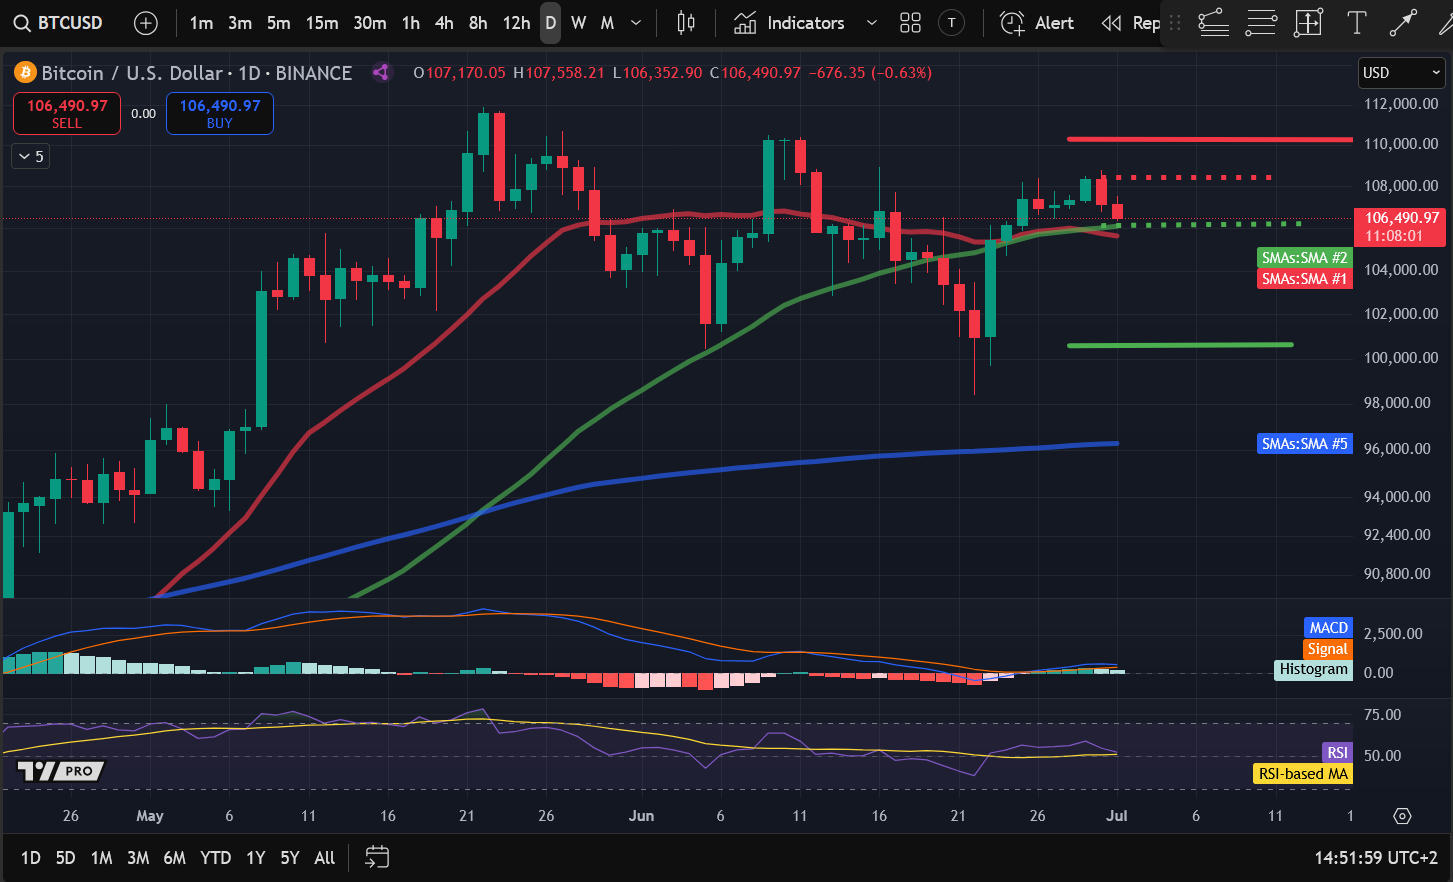
Task: Create a new Alert
Action: point(1037,23)
